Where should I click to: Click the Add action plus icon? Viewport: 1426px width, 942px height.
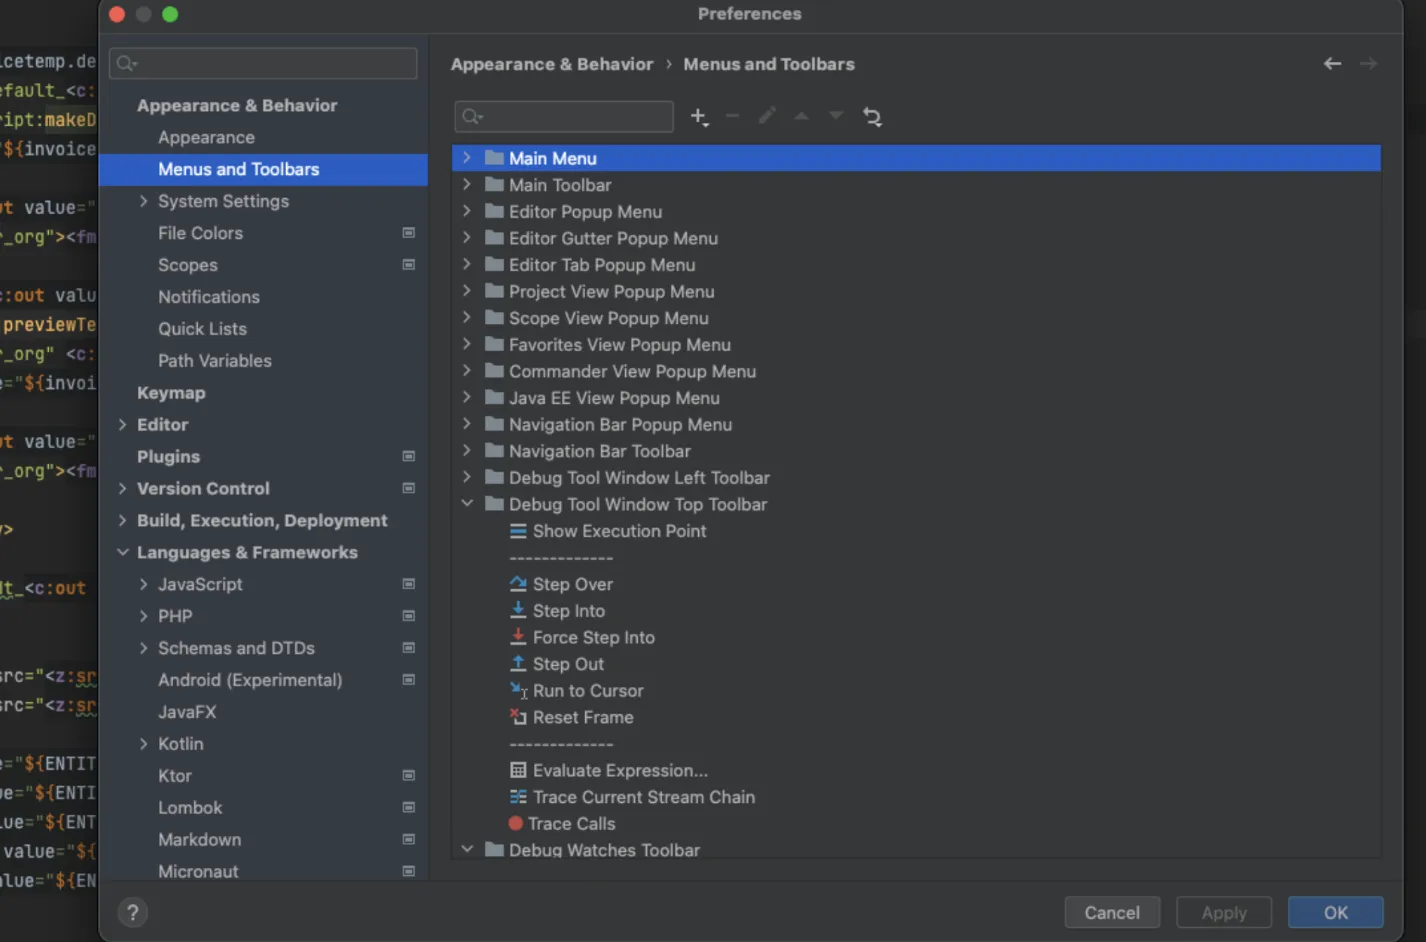coord(698,117)
